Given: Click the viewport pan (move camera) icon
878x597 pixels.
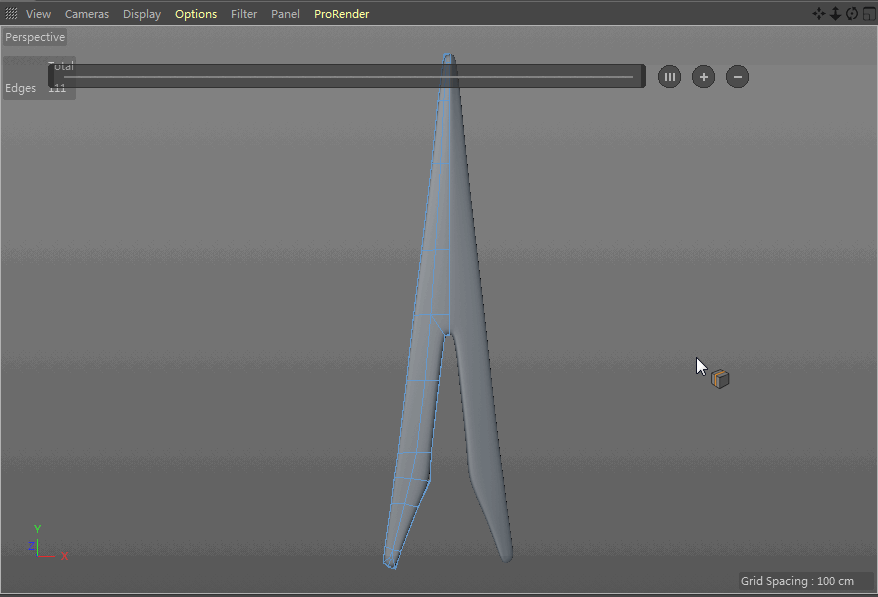Looking at the screenshot, I should click(x=819, y=14).
